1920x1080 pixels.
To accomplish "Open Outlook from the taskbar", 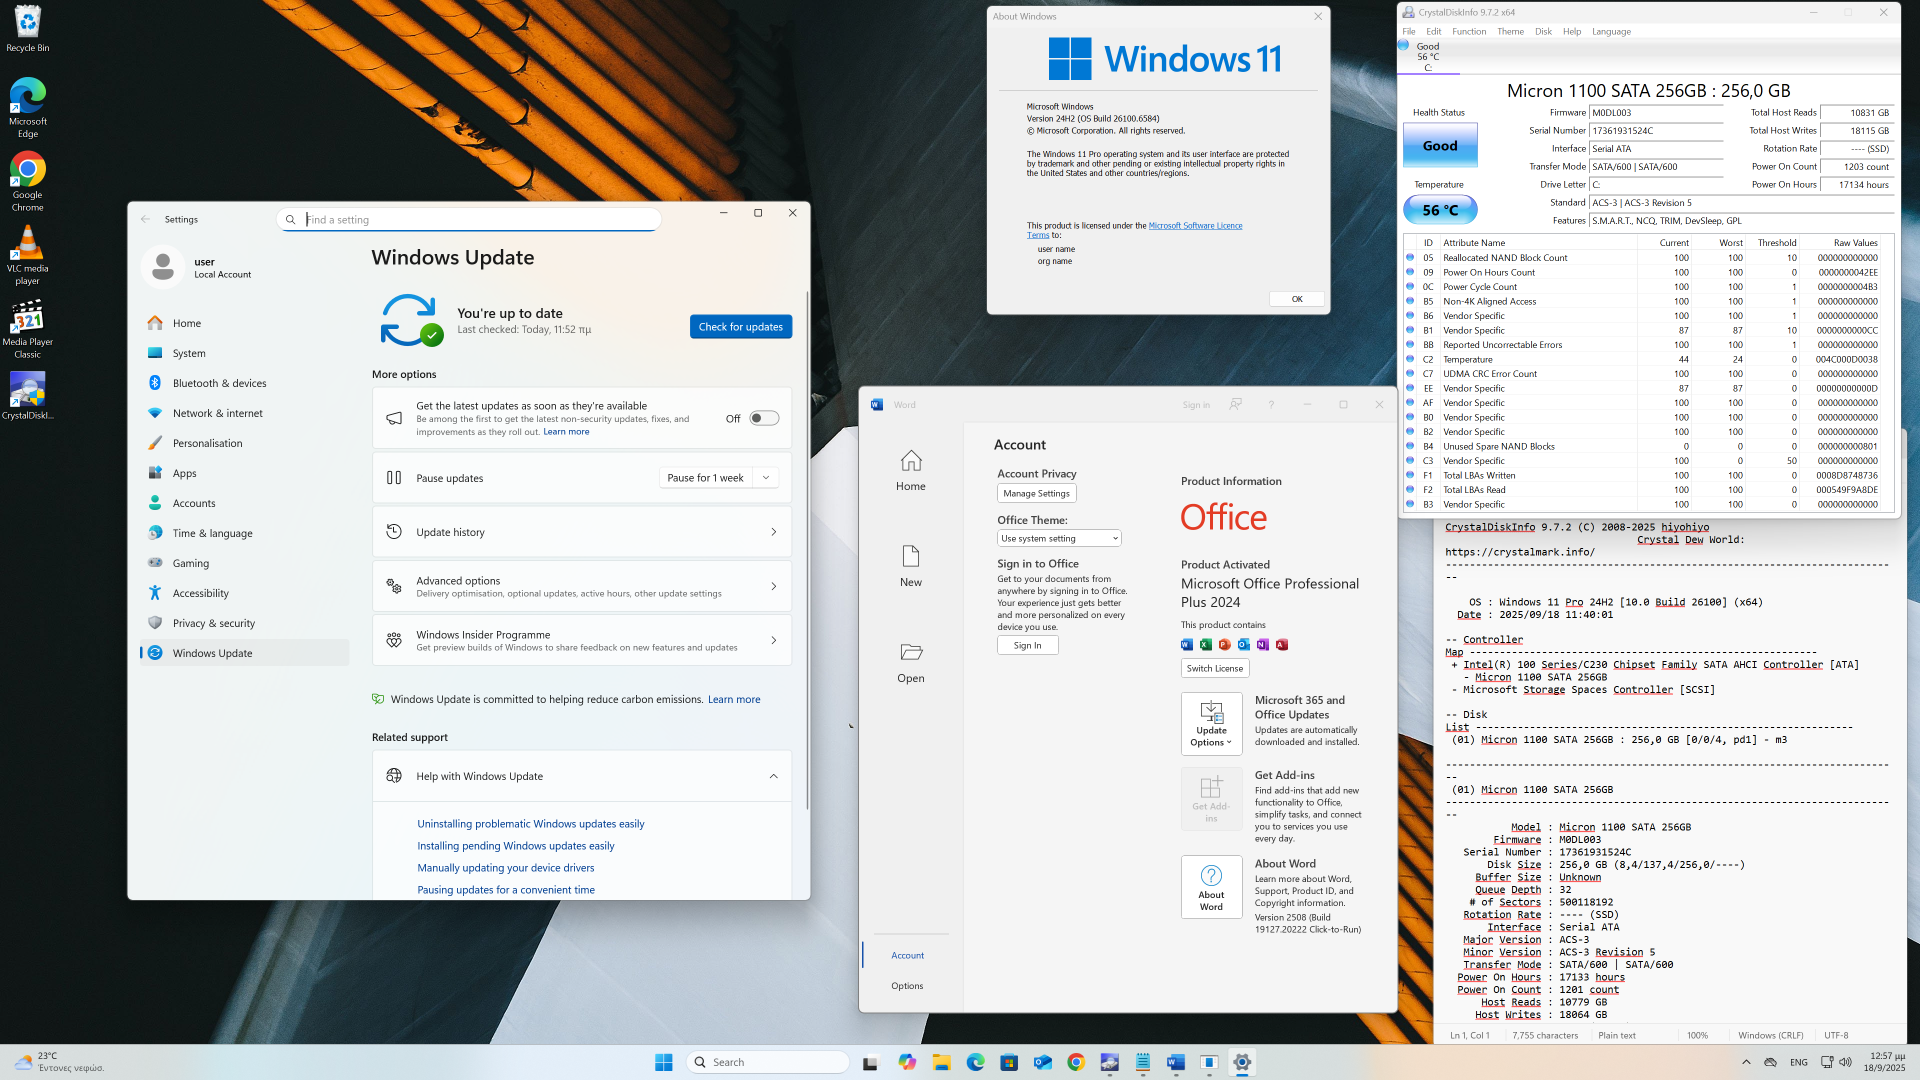I will (1043, 1062).
